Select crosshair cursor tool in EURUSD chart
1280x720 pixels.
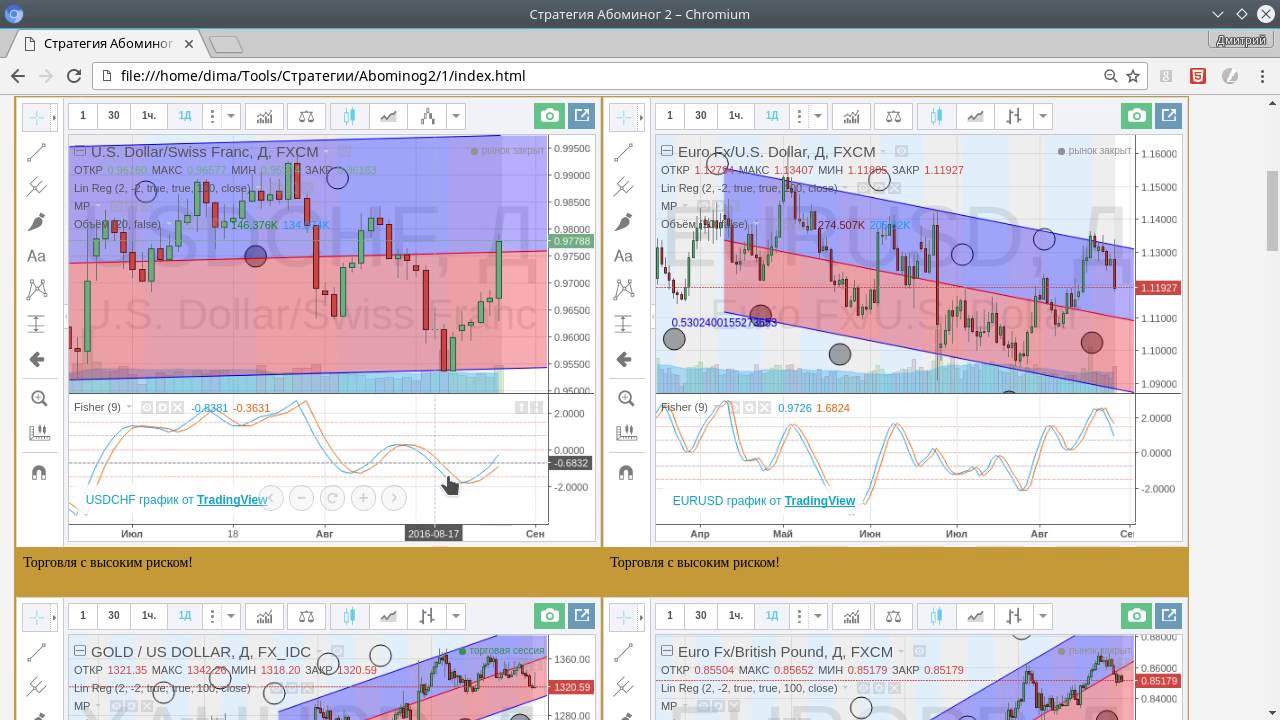click(x=624, y=117)
